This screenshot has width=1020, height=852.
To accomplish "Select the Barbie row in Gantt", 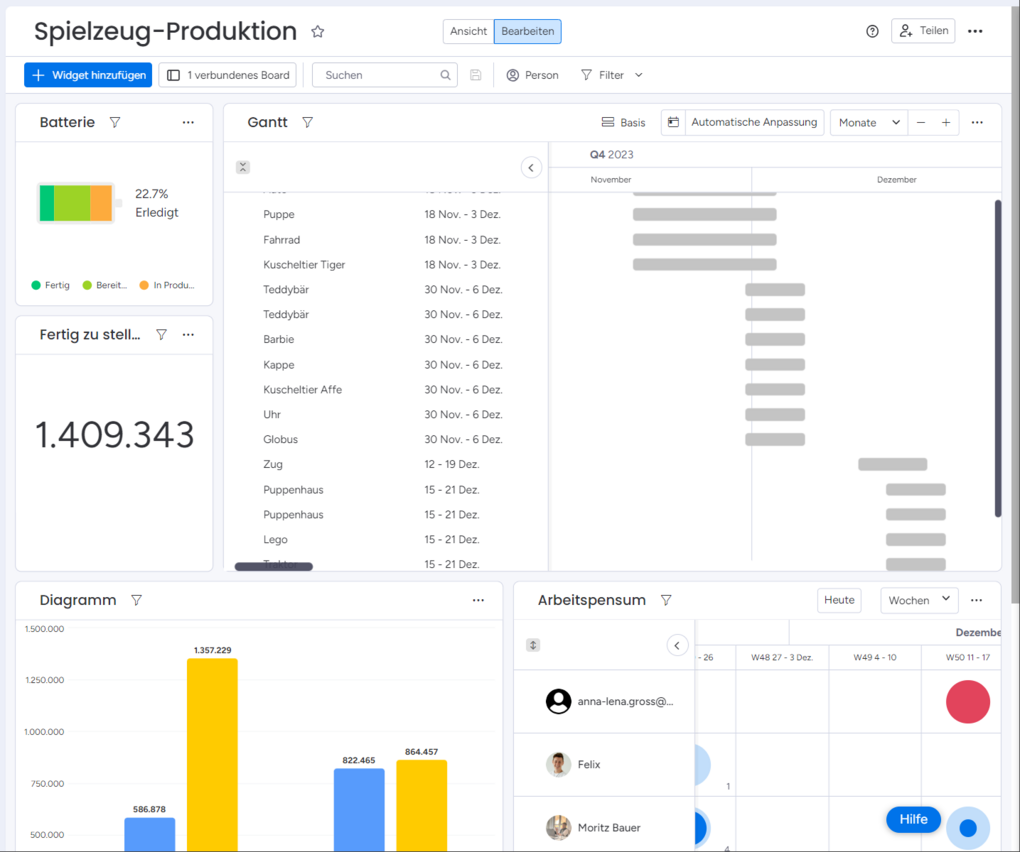I will [386, 339].
